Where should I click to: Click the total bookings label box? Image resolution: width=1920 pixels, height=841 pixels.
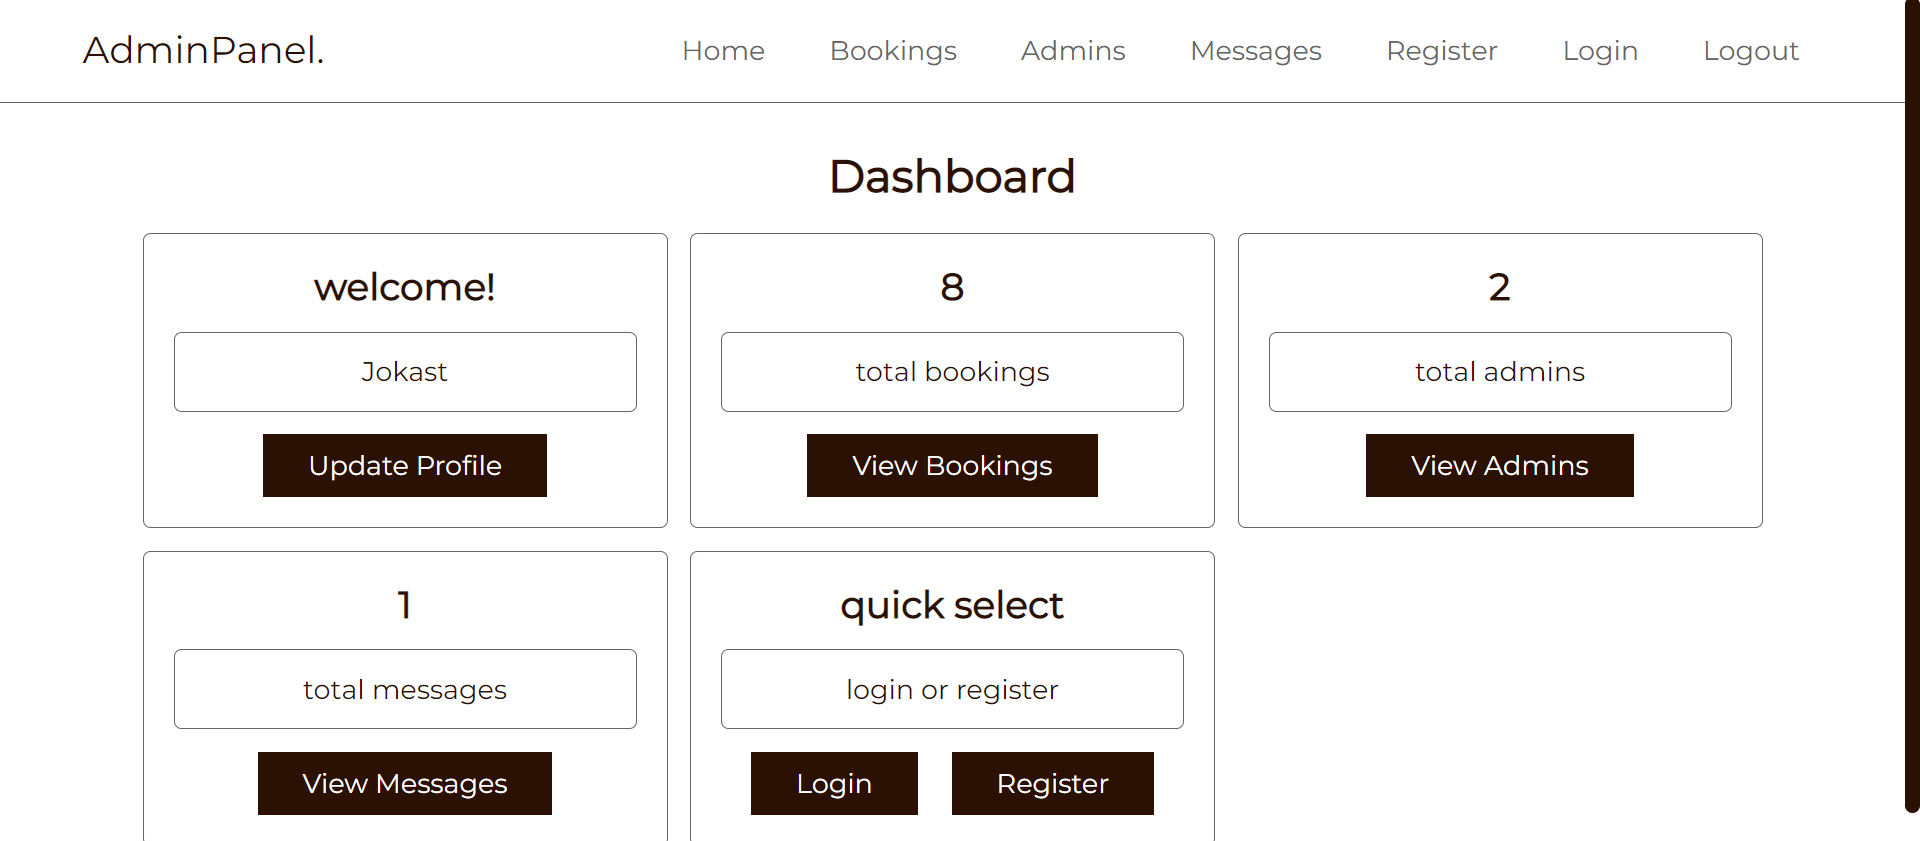(x=952, y=372)
